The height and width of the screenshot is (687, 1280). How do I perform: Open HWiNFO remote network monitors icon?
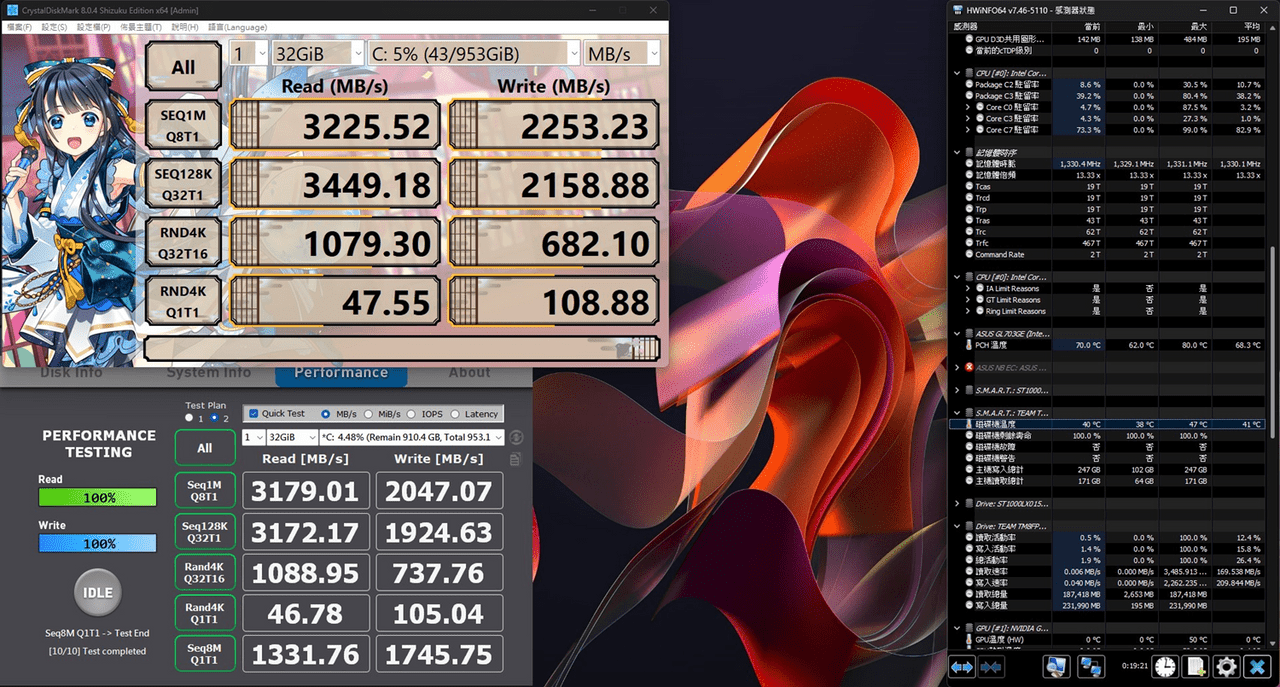[x=1090, y=667]
